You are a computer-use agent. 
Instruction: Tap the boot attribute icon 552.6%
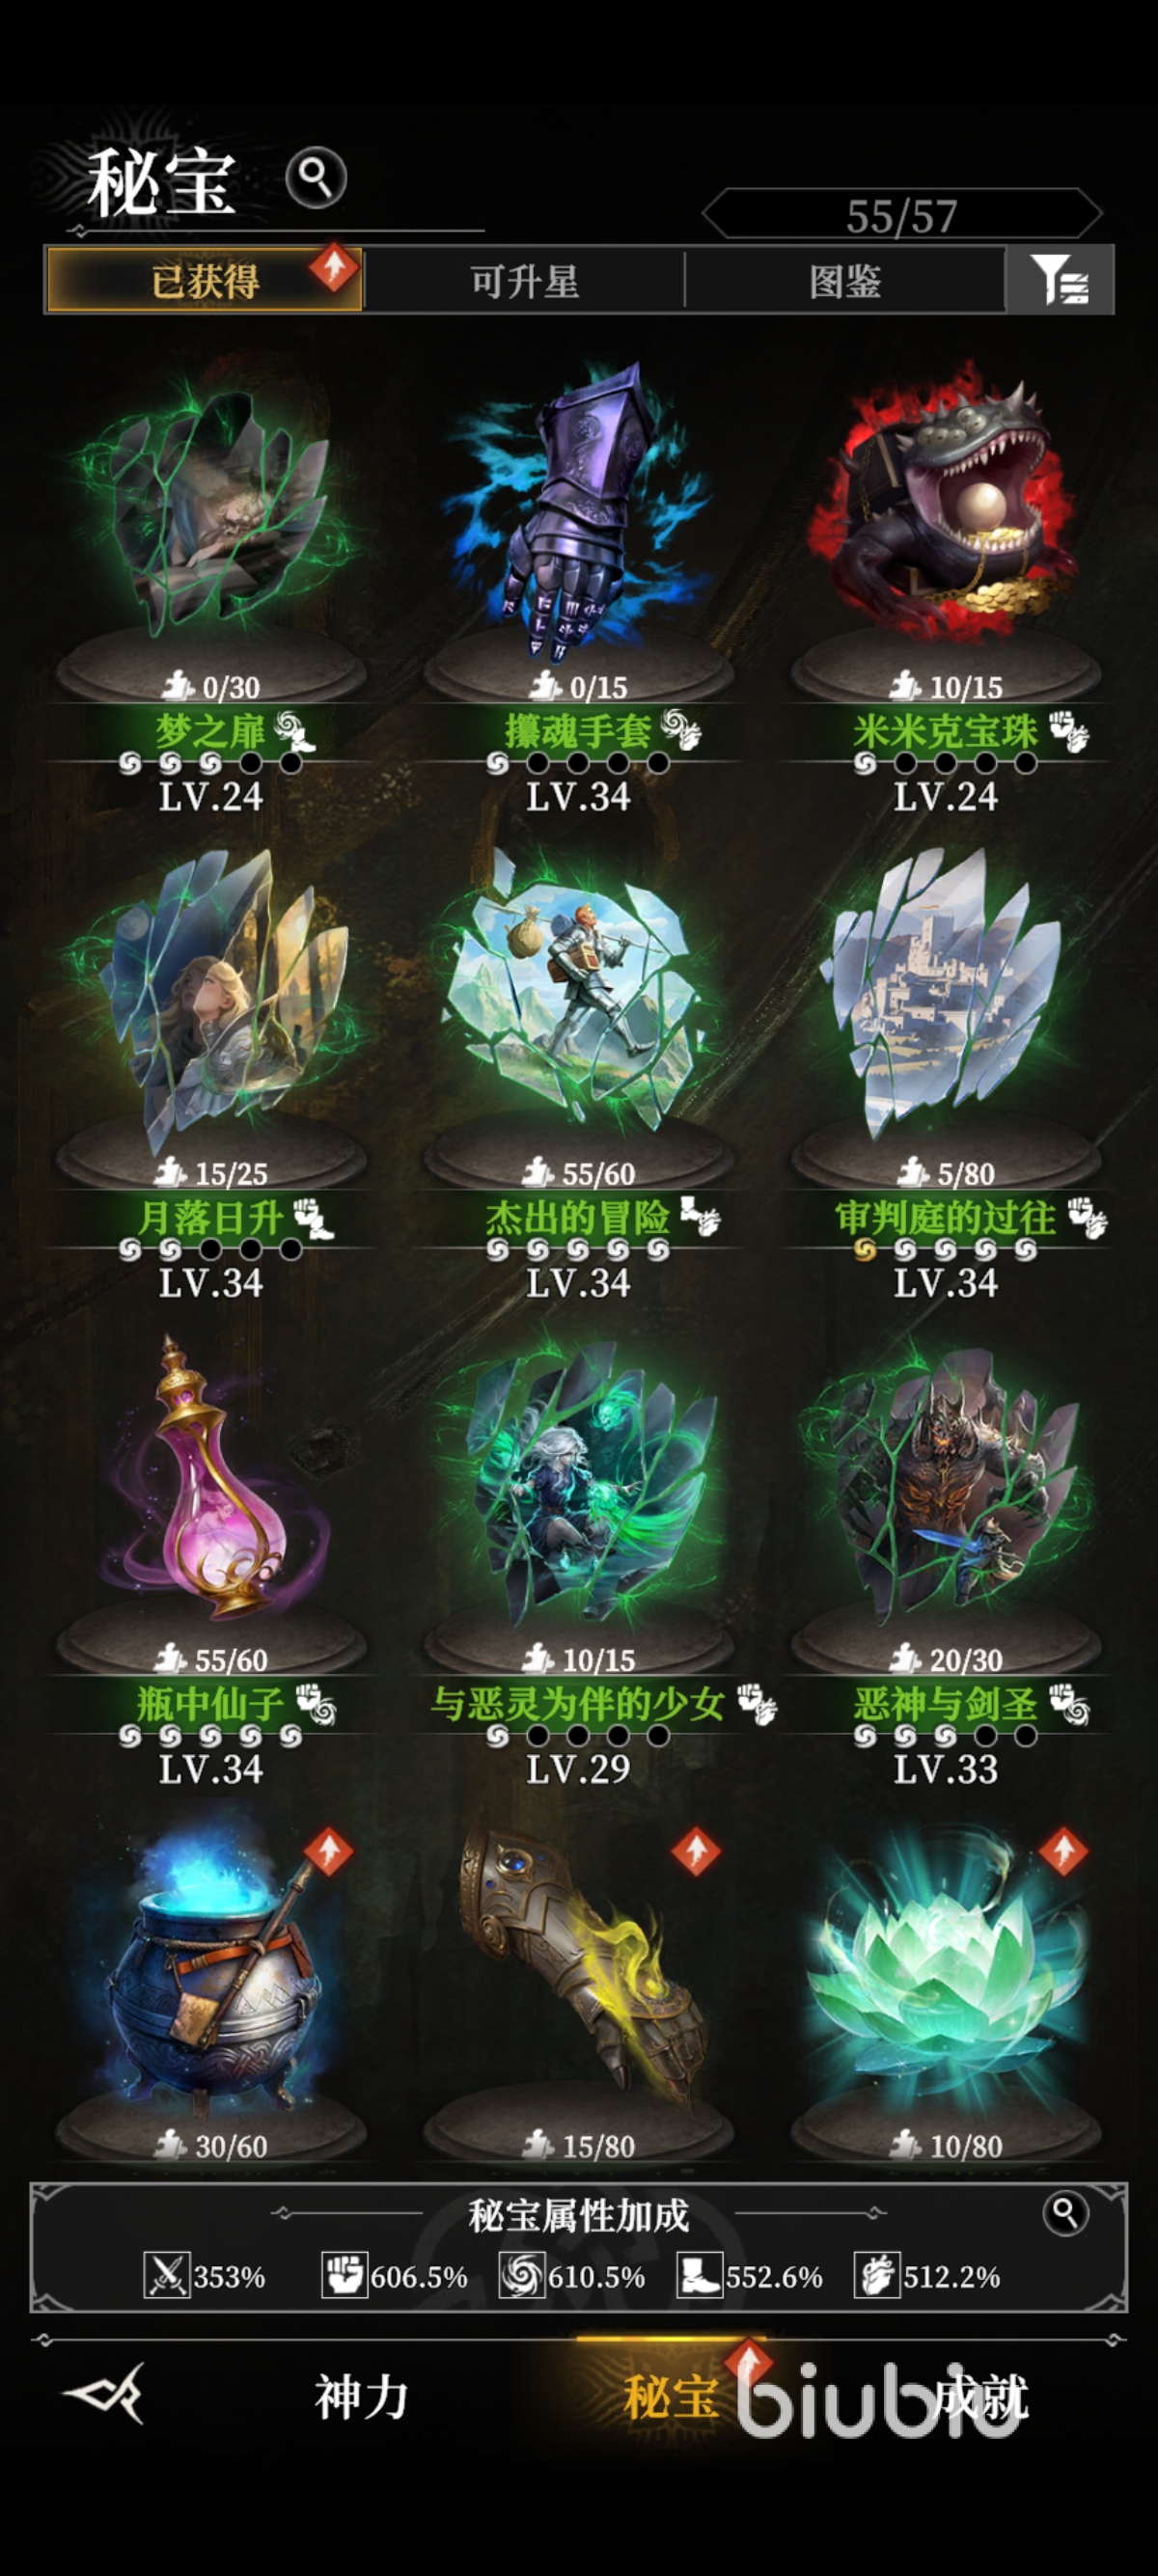699,2276
